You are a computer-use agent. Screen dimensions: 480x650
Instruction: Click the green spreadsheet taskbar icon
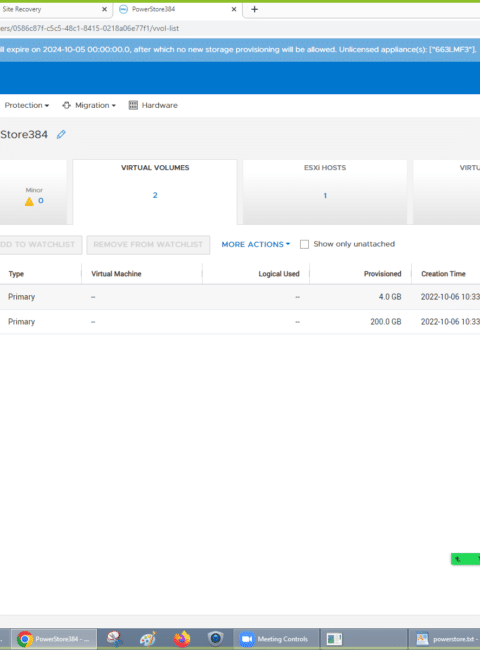click(x=334, y=639)
